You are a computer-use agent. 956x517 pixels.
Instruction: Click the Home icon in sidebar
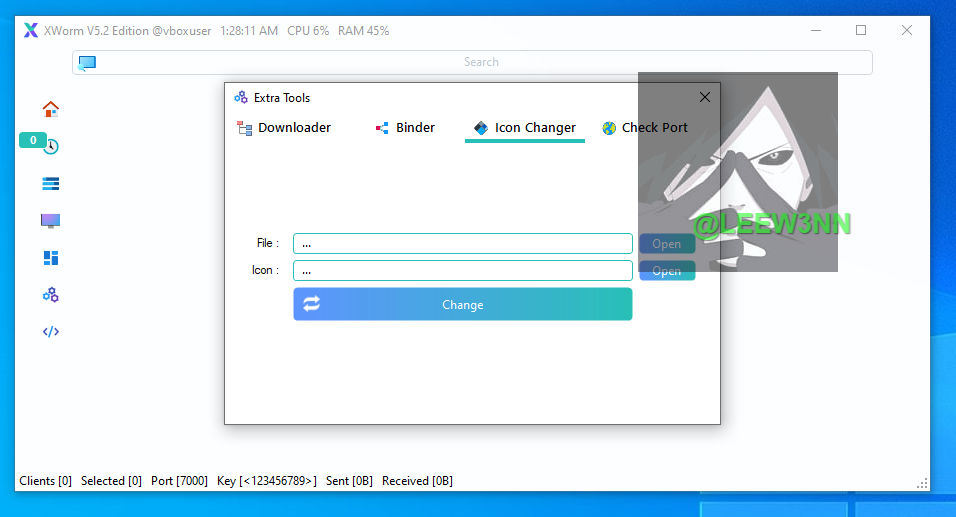point(51,109)
